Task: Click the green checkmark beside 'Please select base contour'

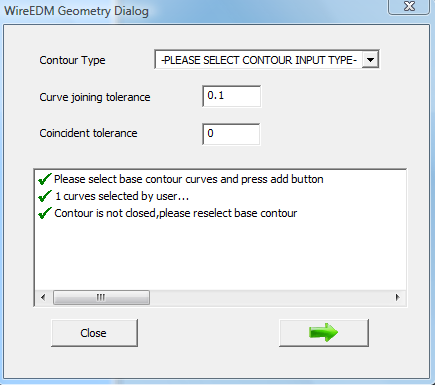Action: point(45,179)
